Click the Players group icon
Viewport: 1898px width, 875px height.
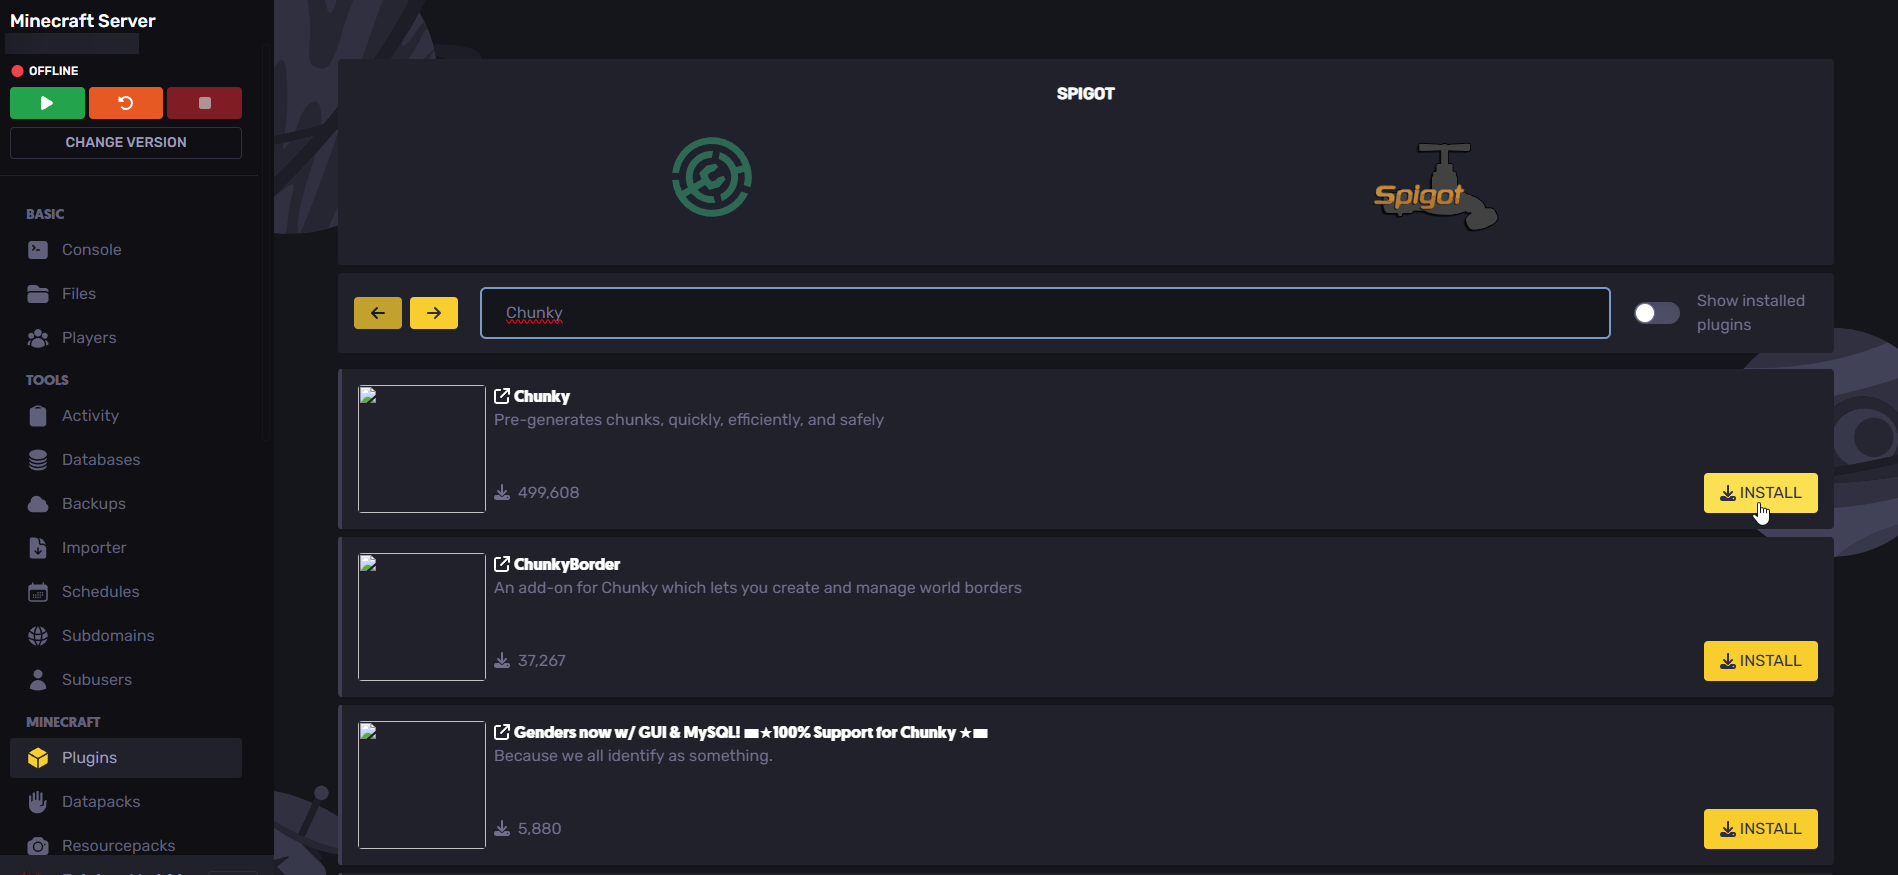(38, 338)
